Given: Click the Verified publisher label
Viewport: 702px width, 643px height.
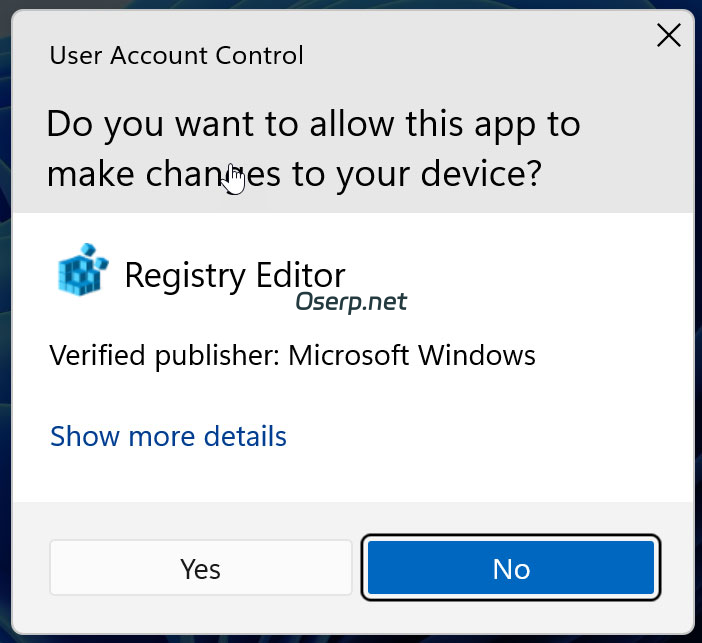Looking at the screenshot, I should point(164,355).
